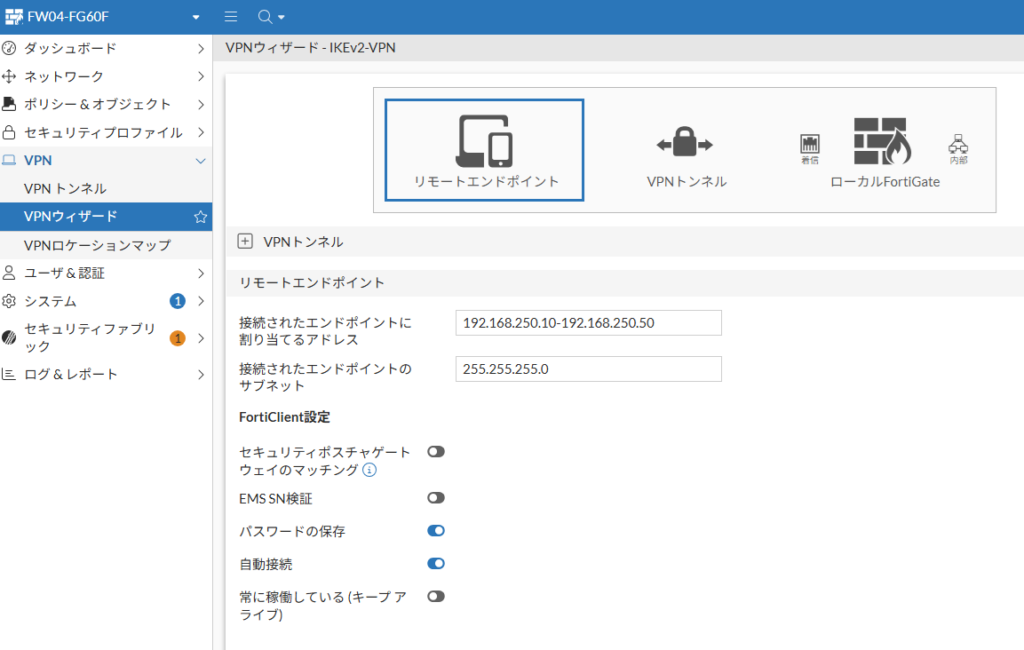
Task: Click the subnet 255.255.255.0 input field
Action: [x=588, y=369]
